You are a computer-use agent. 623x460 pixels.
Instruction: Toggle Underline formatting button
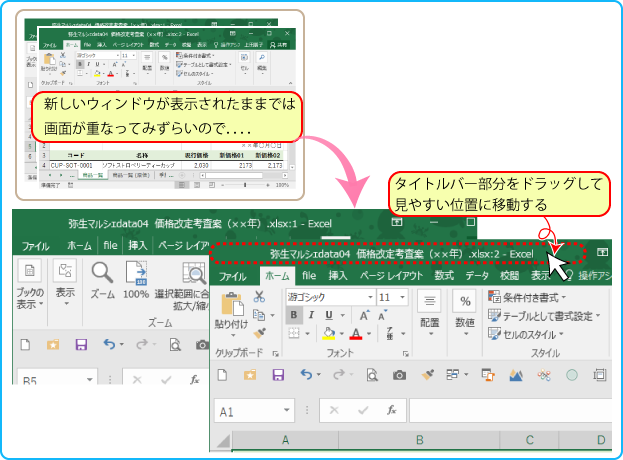point(329,315)
